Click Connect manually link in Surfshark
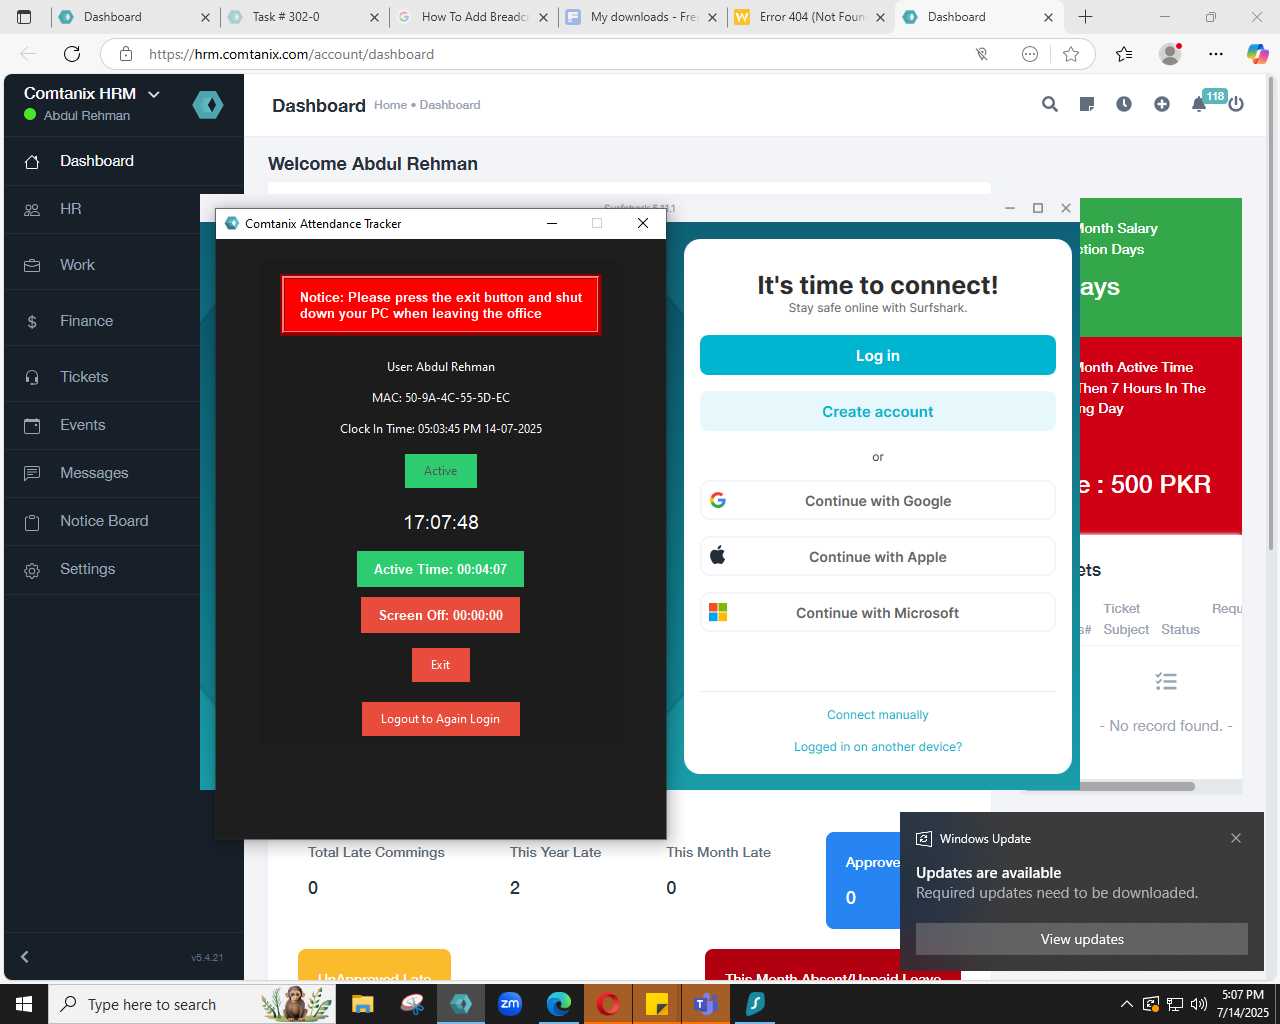Image resolution: width=1280 pixels, height=1024 pixels. pyautogui.click(x=878, y=715)
